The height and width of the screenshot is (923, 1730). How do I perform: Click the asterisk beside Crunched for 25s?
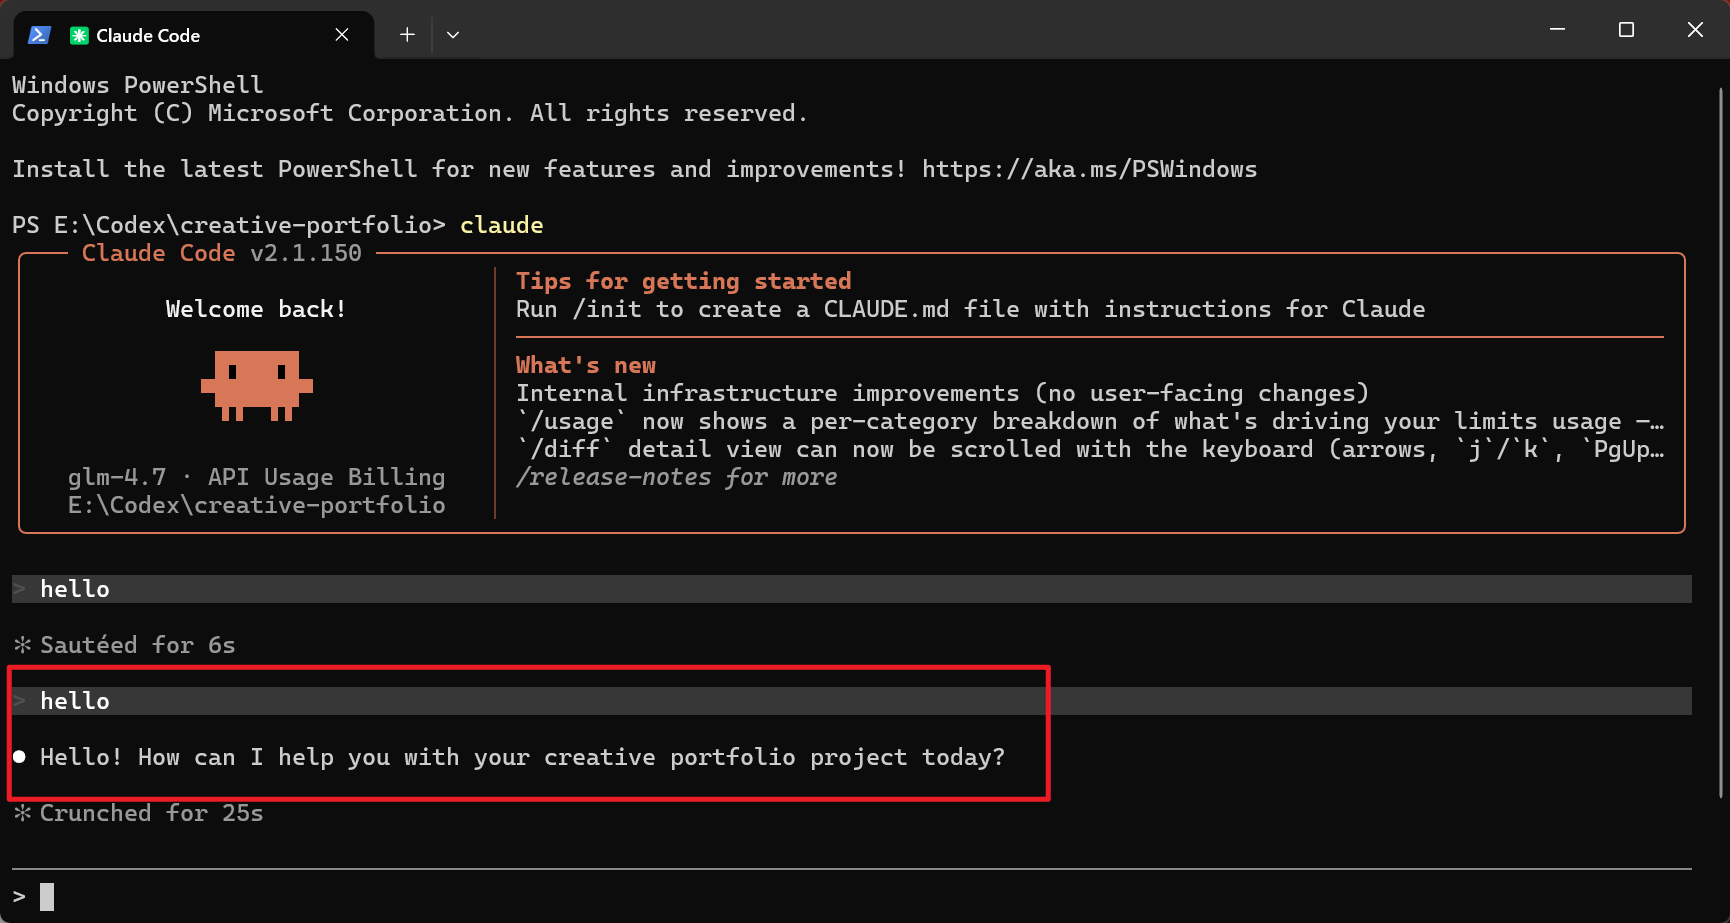pyautogui.click(x=22, y=813)
